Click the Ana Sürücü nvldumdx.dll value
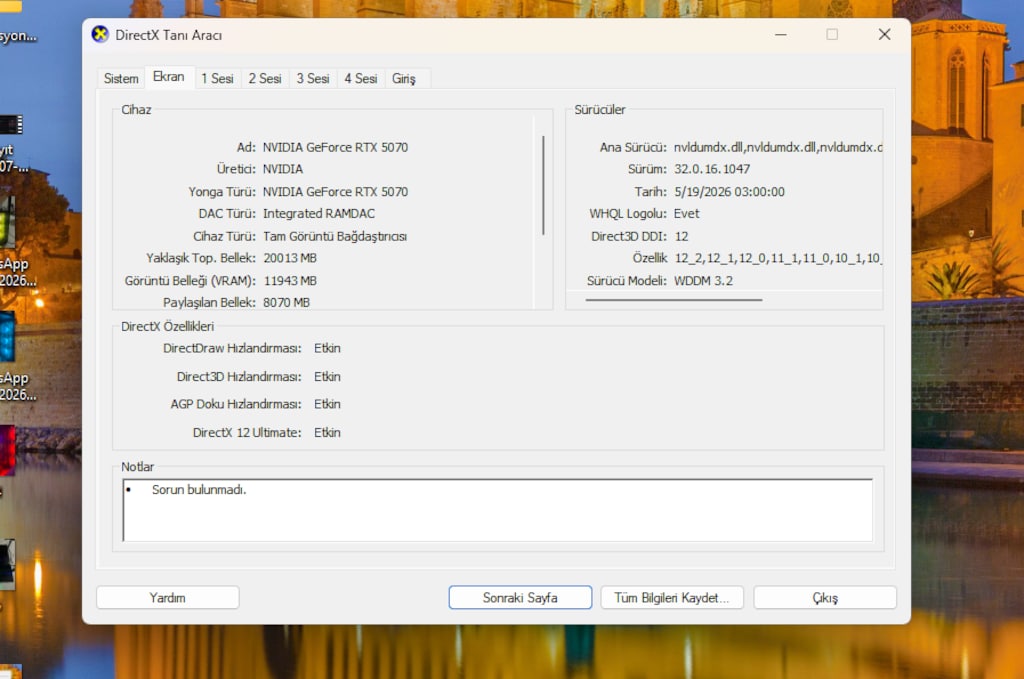Image resolution: width=1024 pixels, height=679 pixels. pyautogui.click(x=778, y=148)
